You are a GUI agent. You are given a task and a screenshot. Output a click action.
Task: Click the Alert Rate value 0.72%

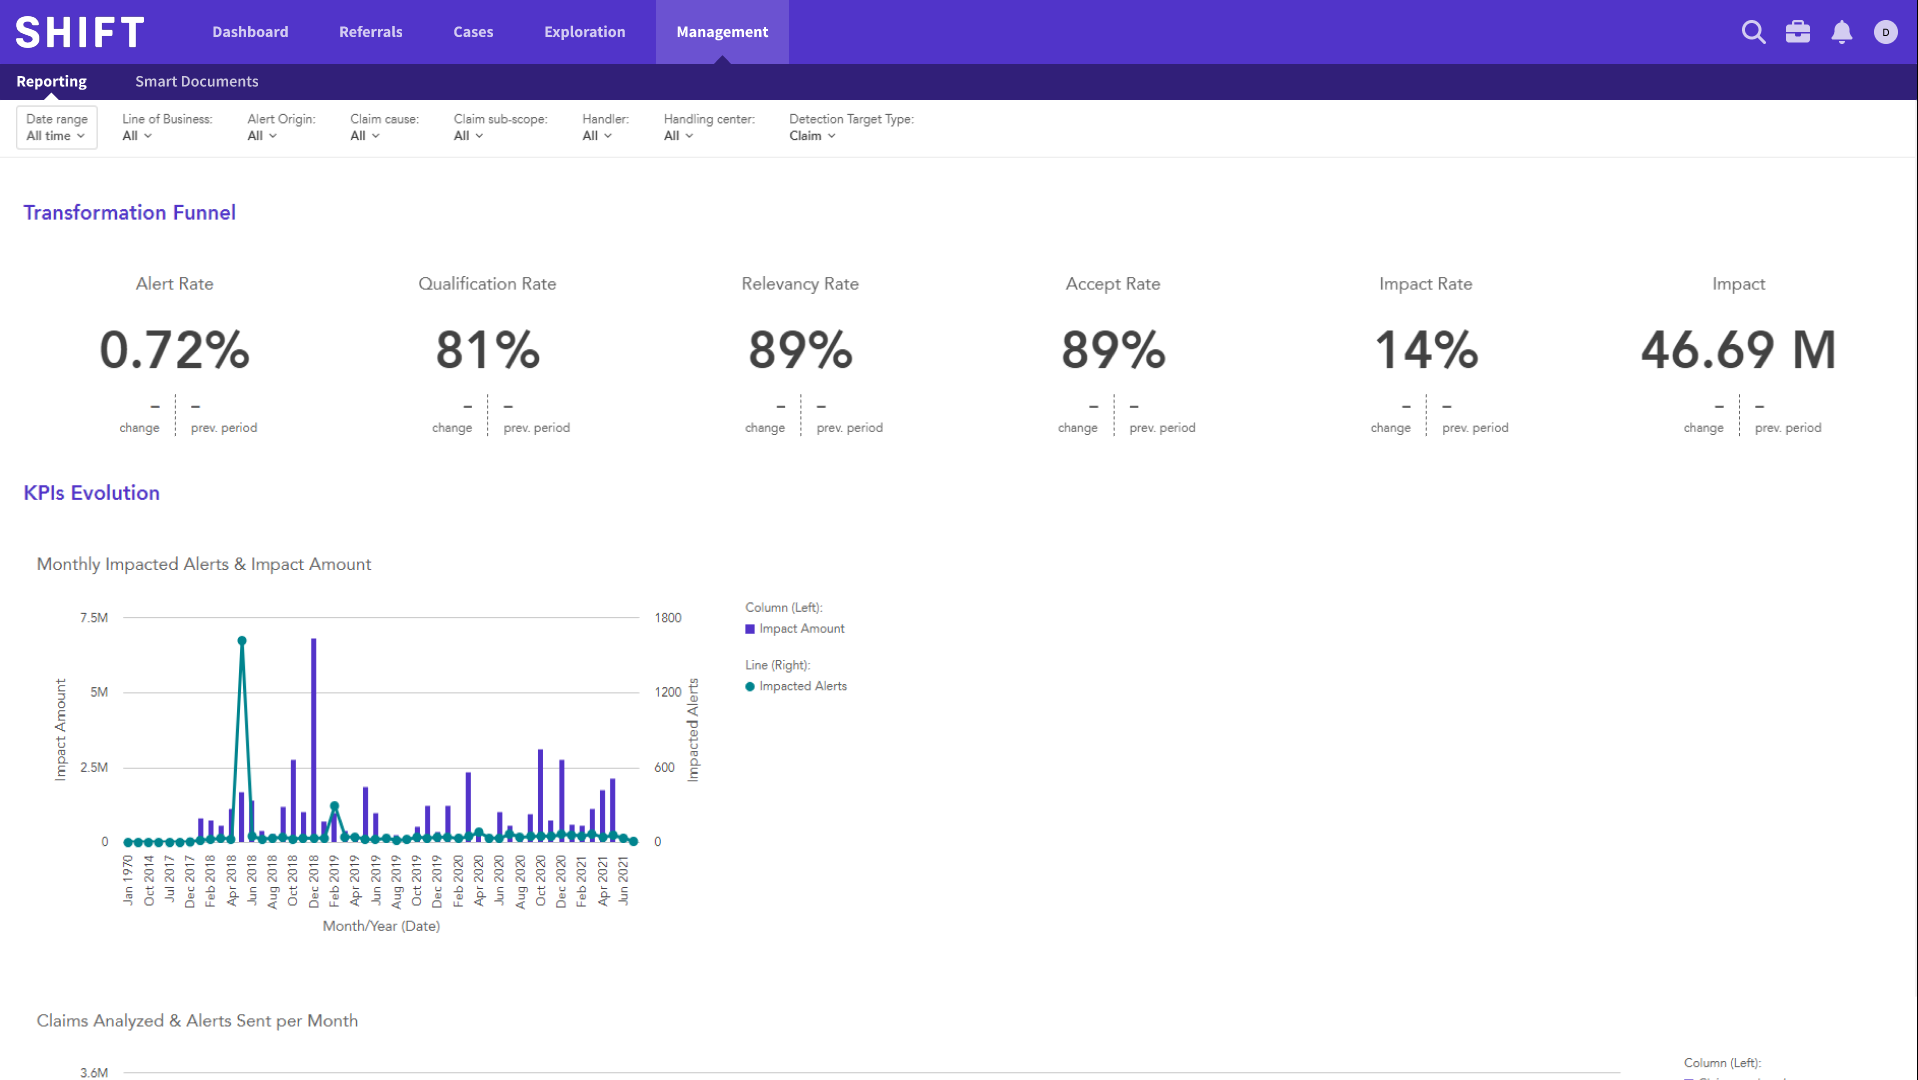[x=174, y=350]
